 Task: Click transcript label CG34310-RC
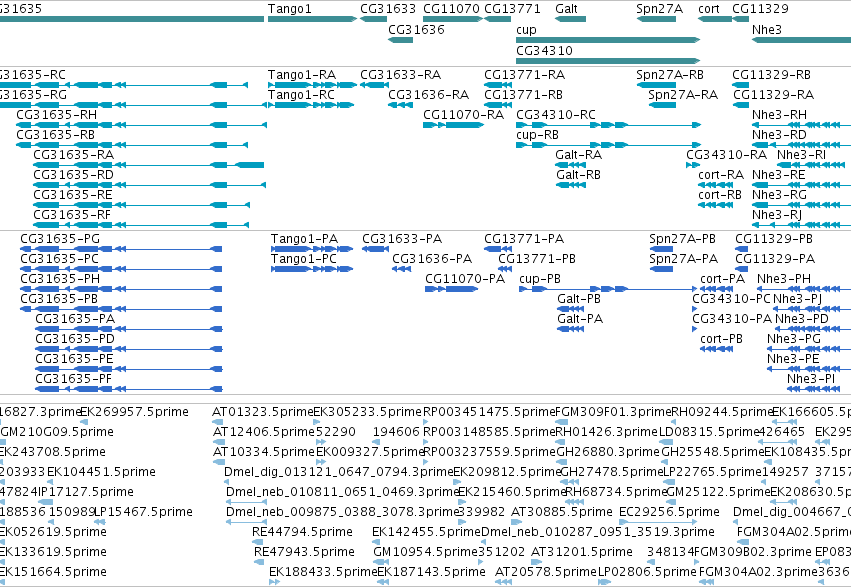556,115
